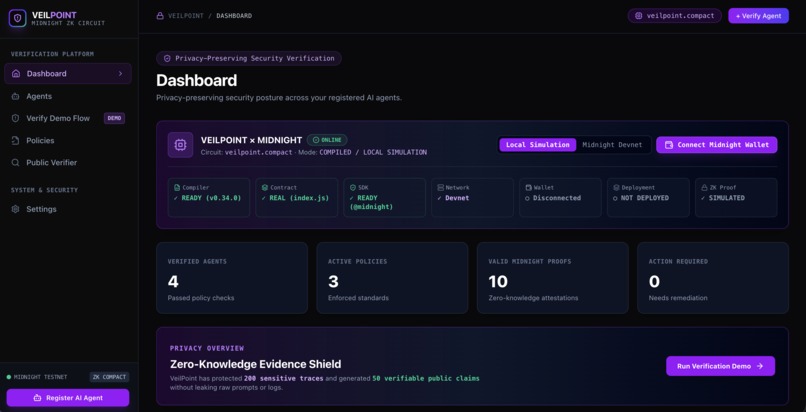Click the DEMO badge in sidebar
Image resolution: width=806 pixels, height=412 pixels.
114,118
